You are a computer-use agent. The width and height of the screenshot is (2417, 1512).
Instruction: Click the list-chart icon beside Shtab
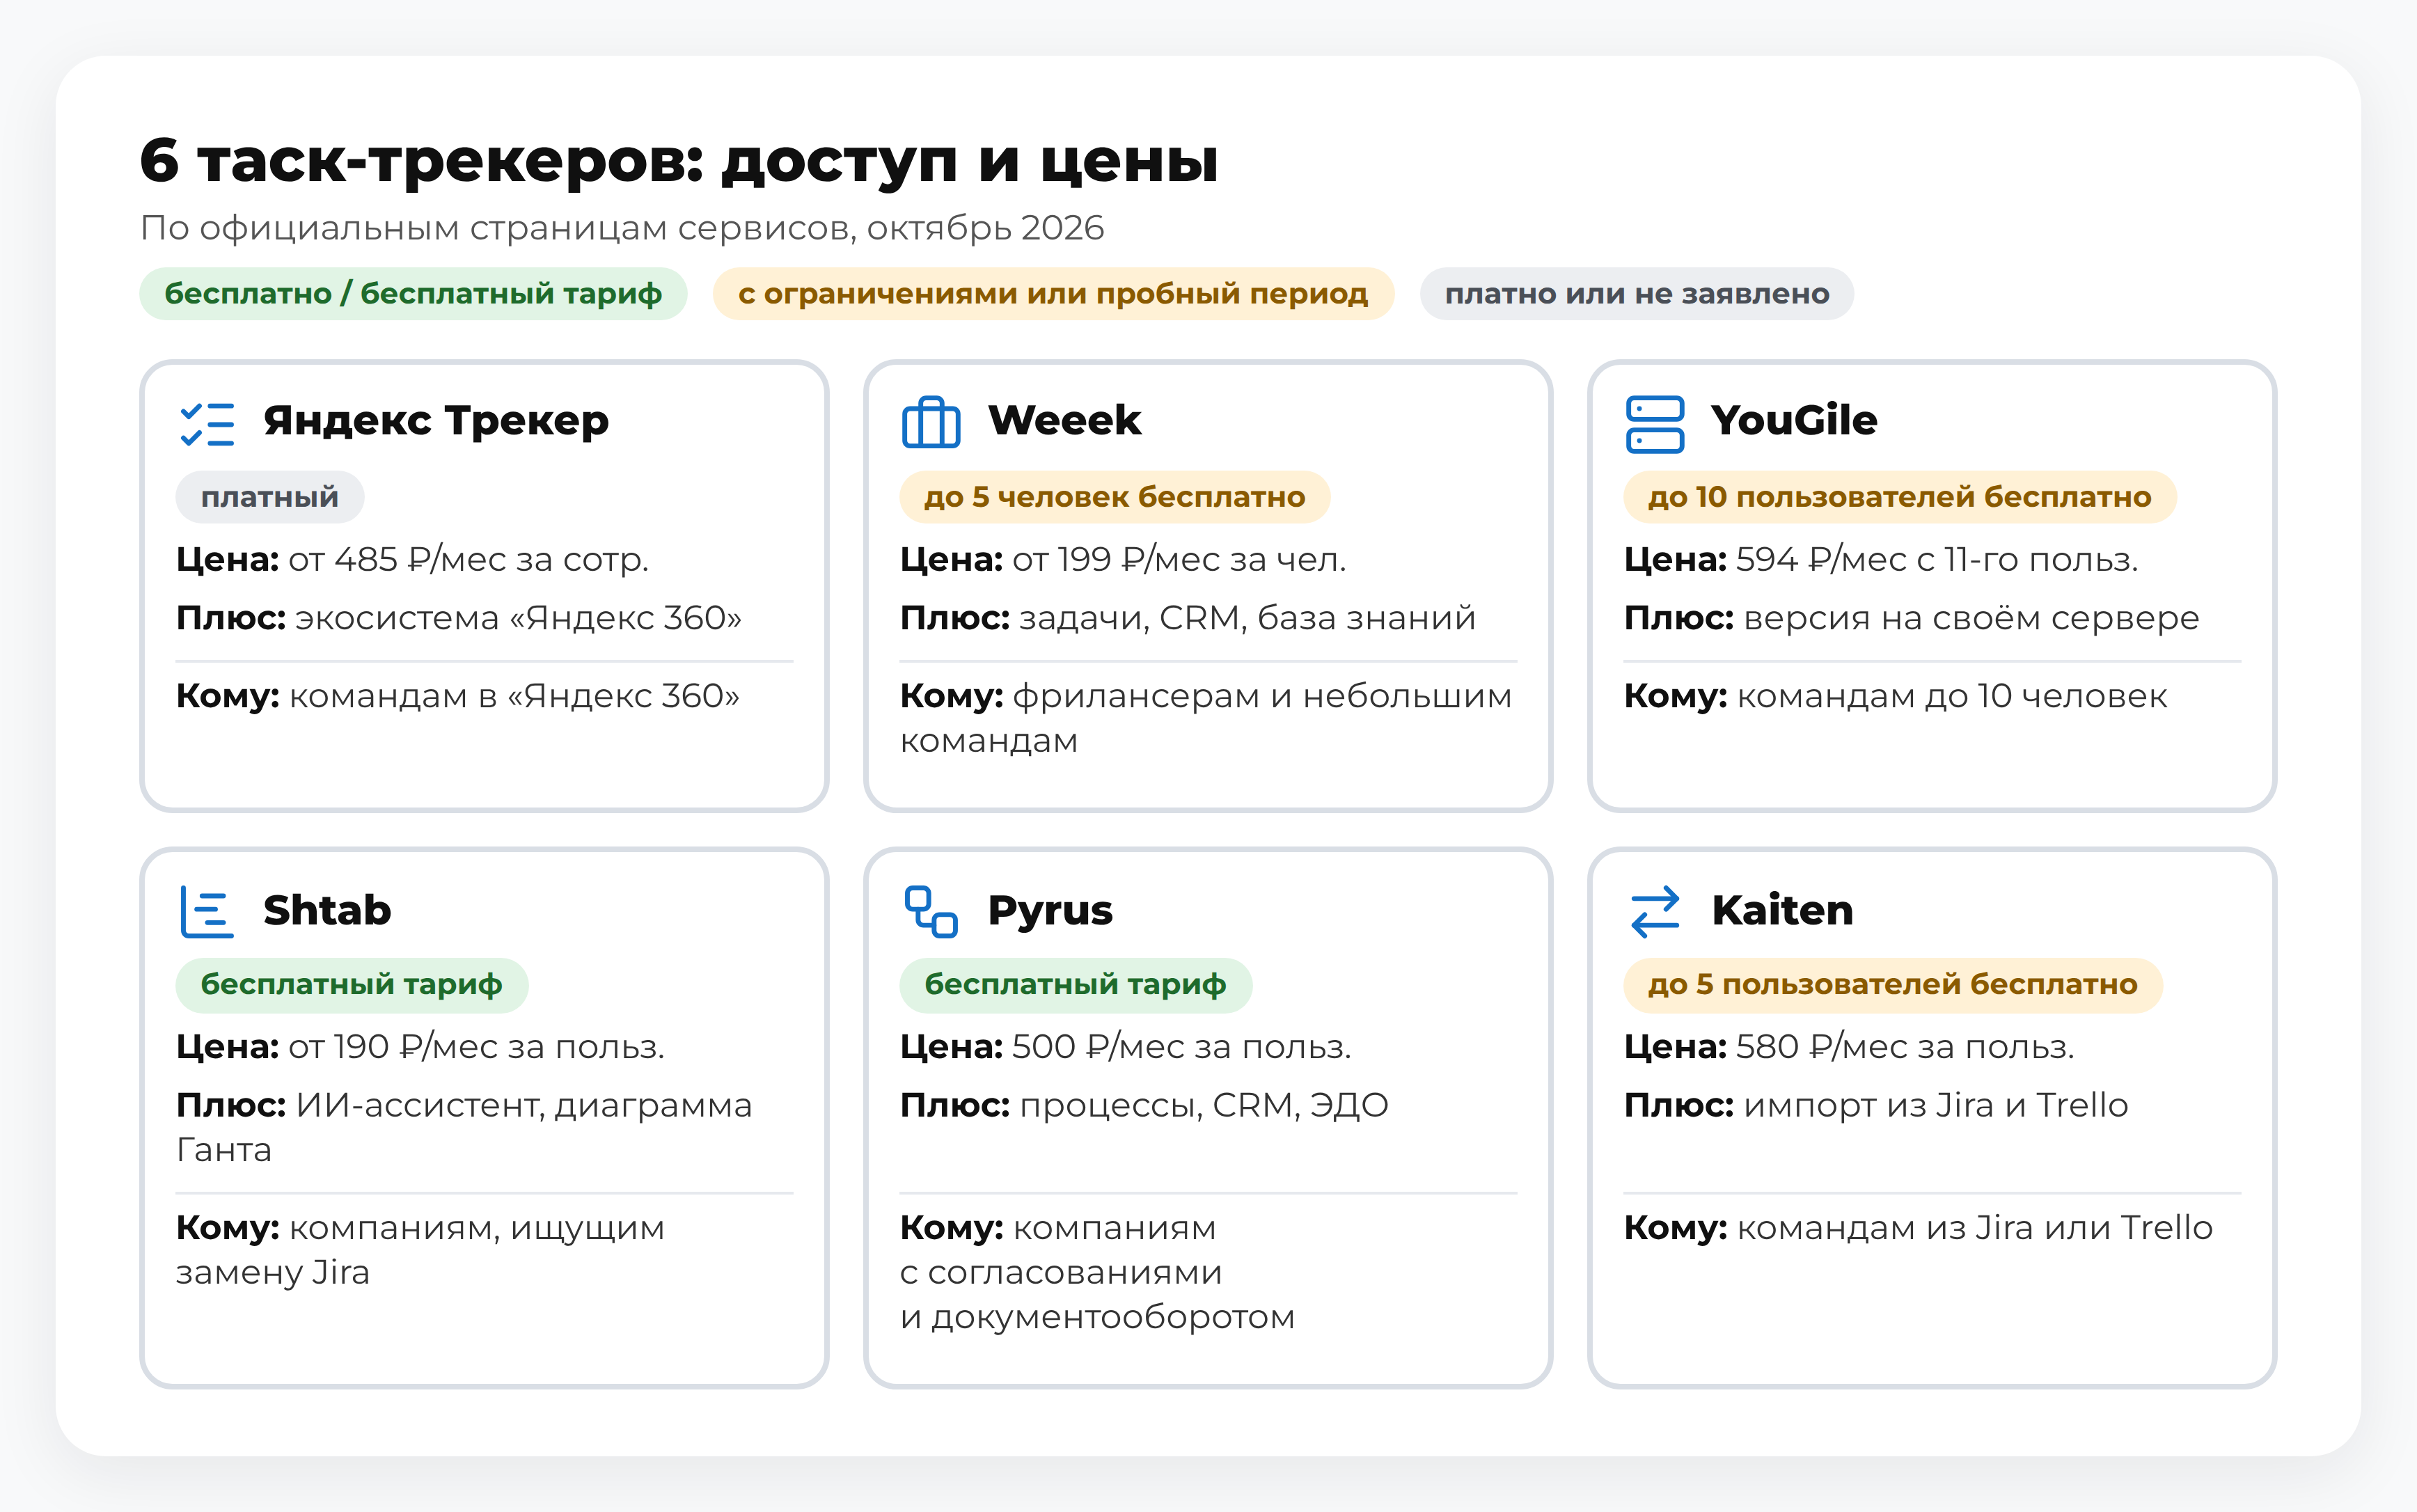pyautogui.click(x=207, y=912)
